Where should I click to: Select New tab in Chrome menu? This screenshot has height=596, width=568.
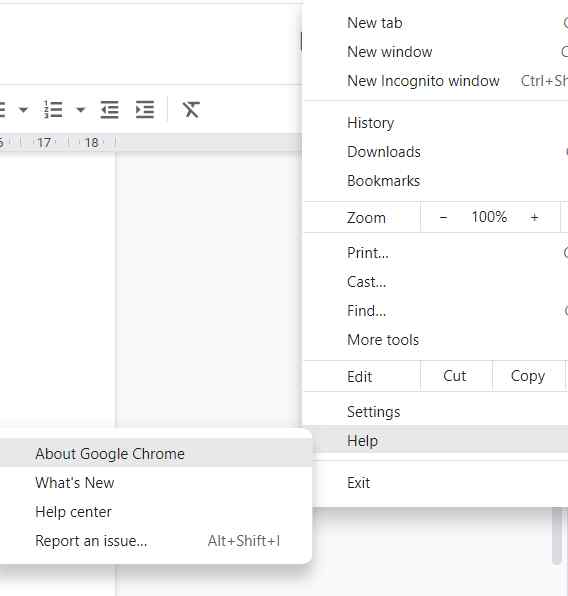tap(436, 23)
